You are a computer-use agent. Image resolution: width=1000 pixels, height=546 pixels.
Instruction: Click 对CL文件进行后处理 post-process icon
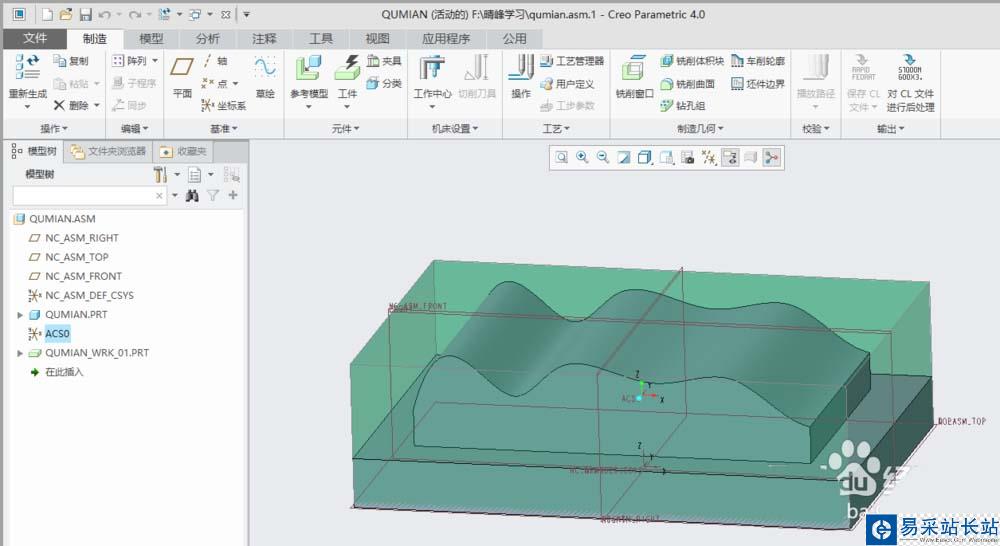click(910, 68)
